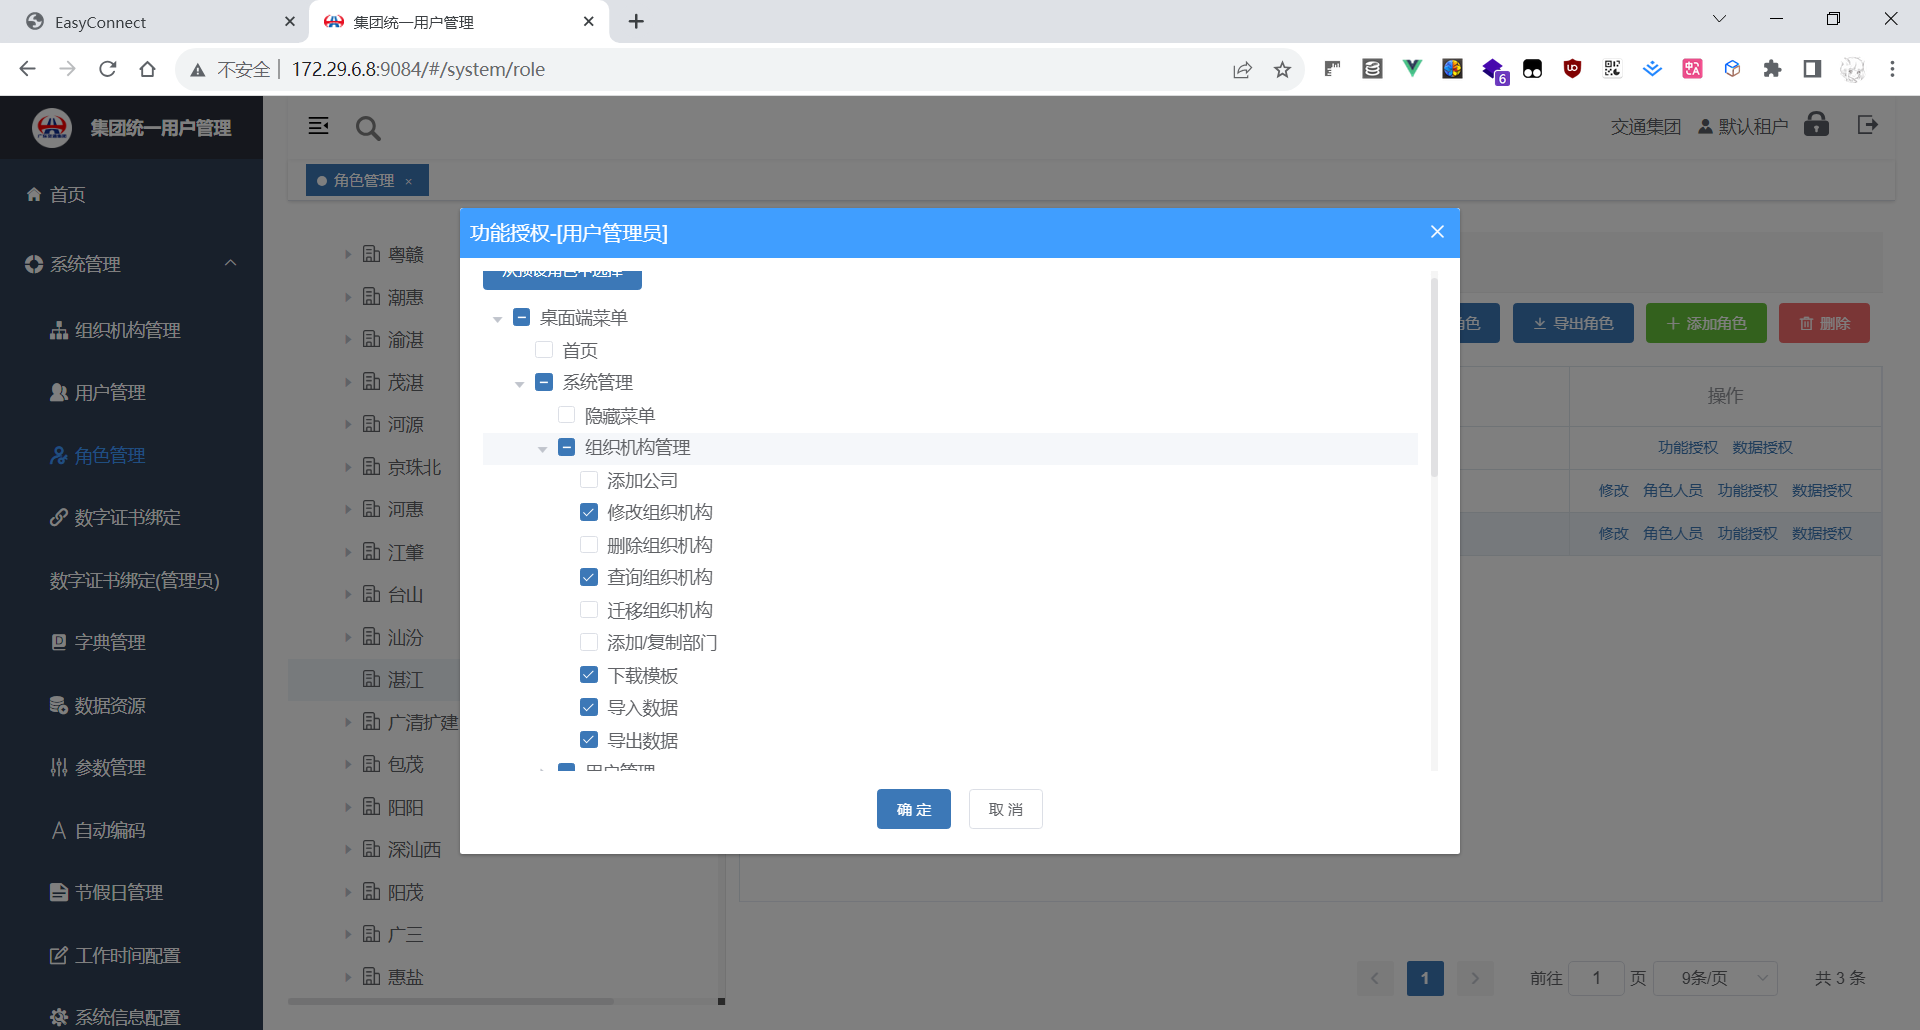Click the 添加角色 button
Screen dimensions: 1920x1030
point(1706,323)
